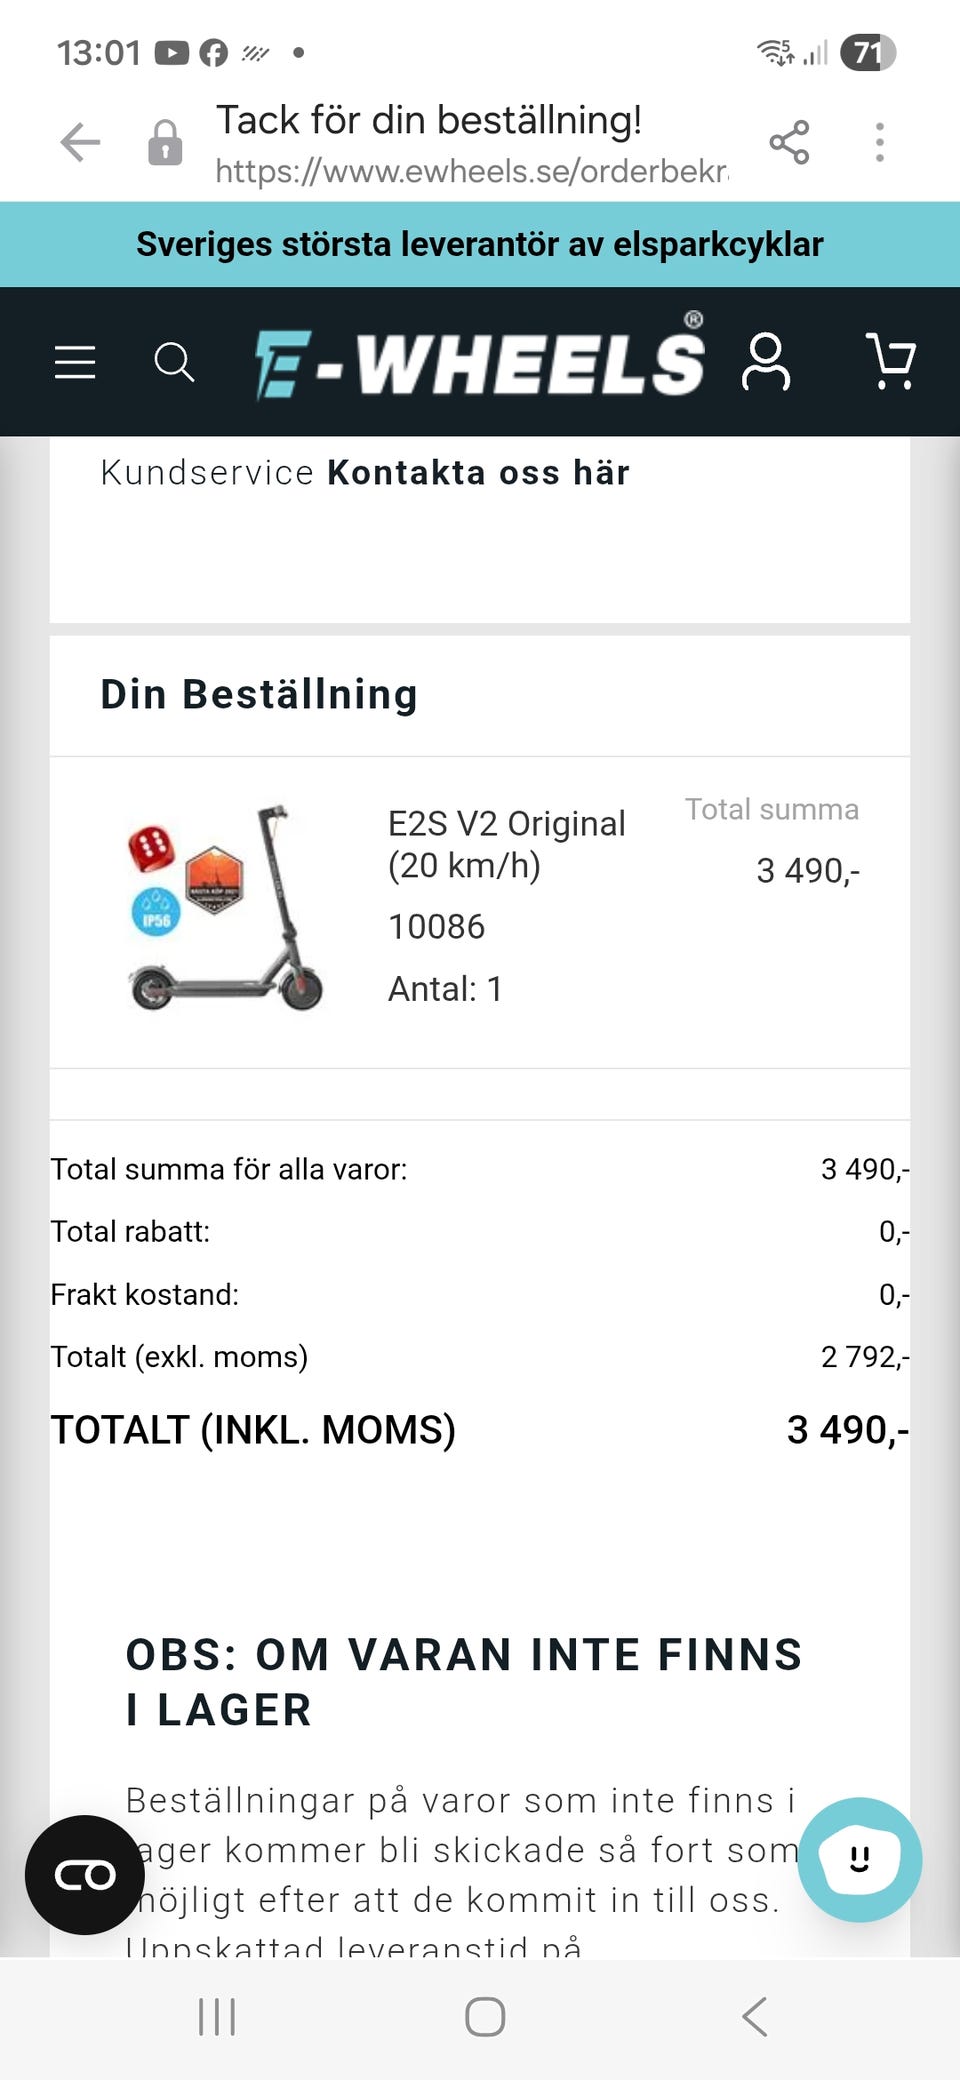Open browser three-dot overflow menu

(880, 142)
